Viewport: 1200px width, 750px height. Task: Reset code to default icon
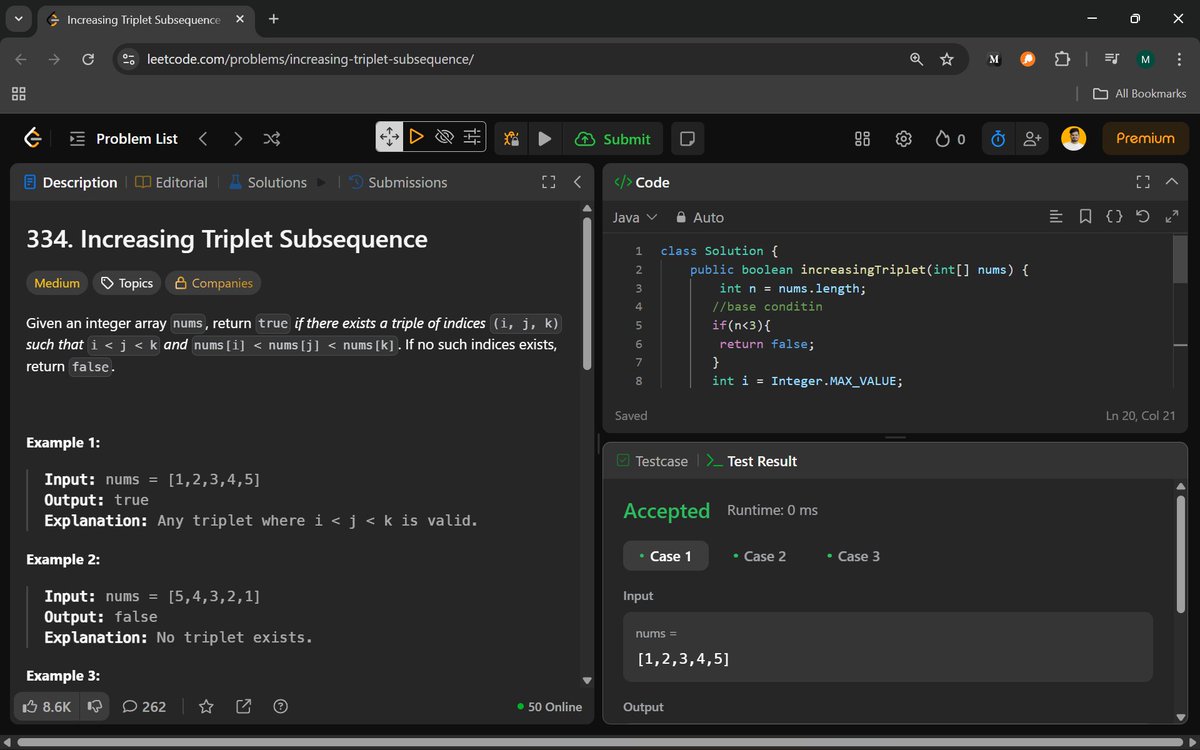point(1143,216)
